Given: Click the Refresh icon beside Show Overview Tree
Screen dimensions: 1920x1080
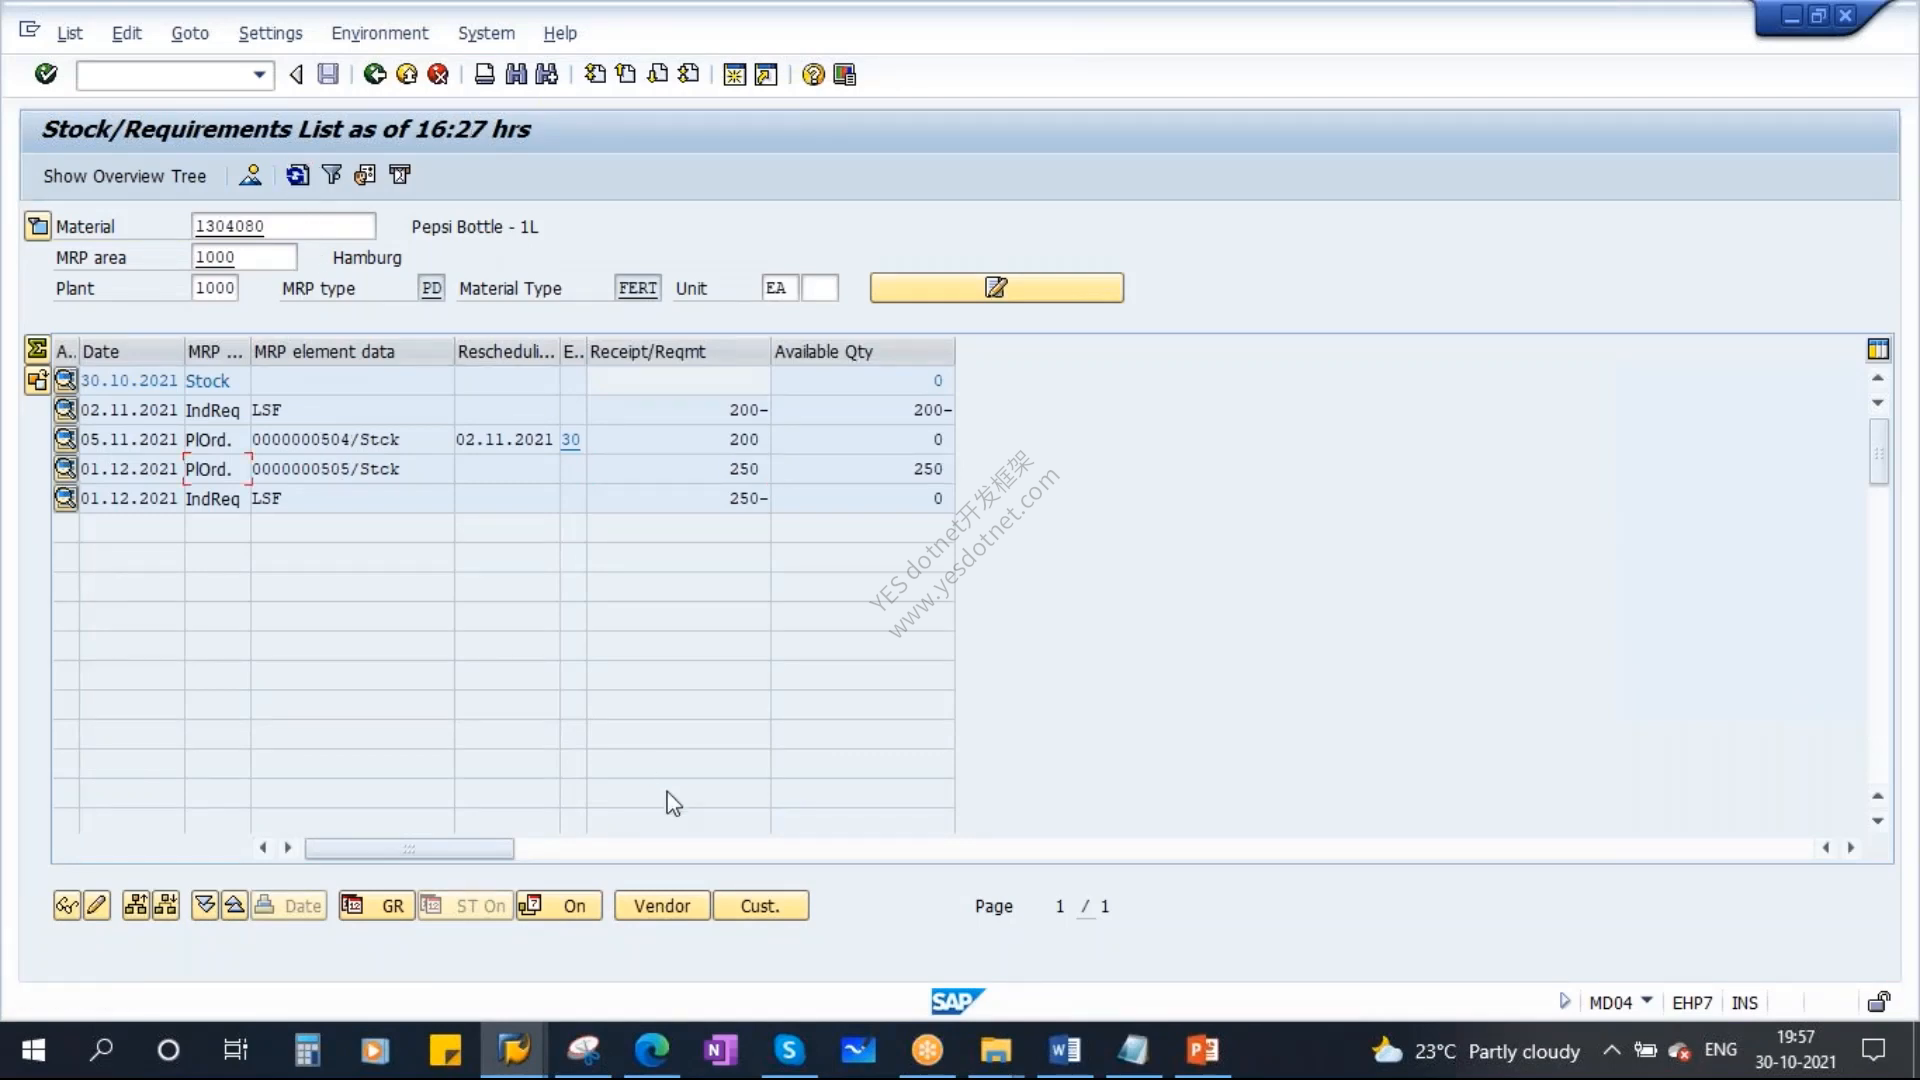Looking at the screenshot, I should 297,175.
